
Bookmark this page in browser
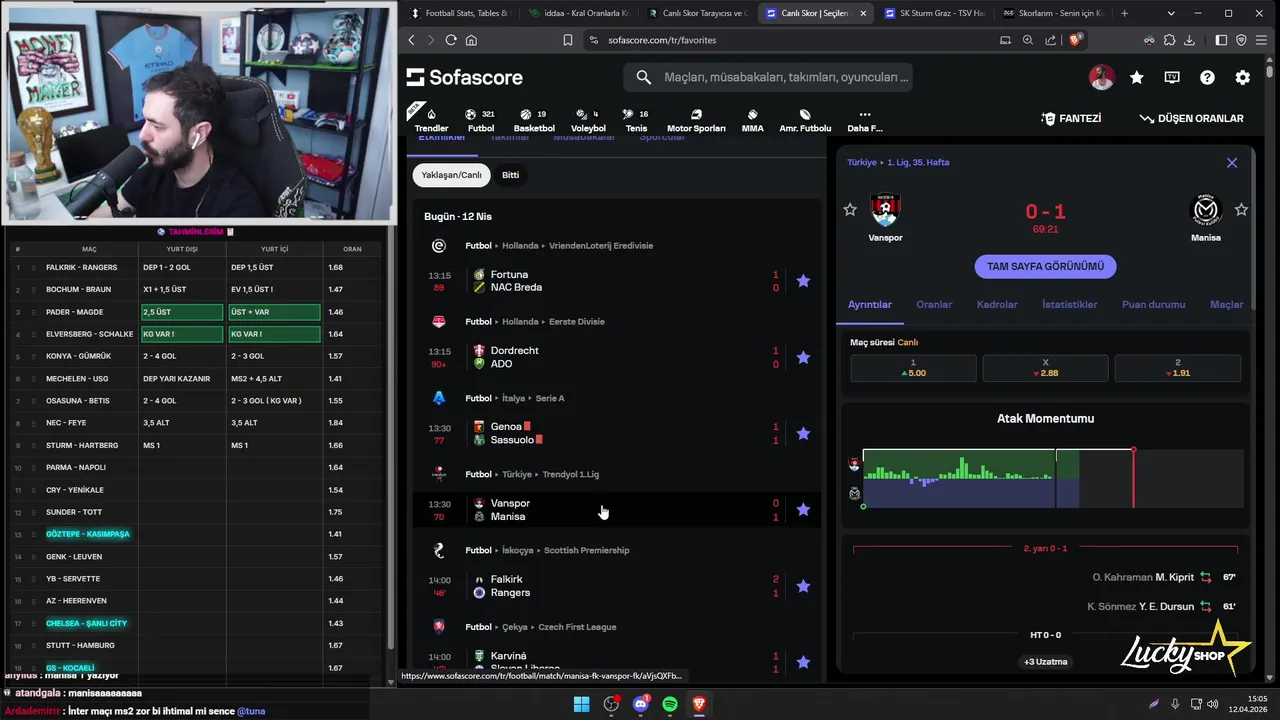[x=567, y=40]
